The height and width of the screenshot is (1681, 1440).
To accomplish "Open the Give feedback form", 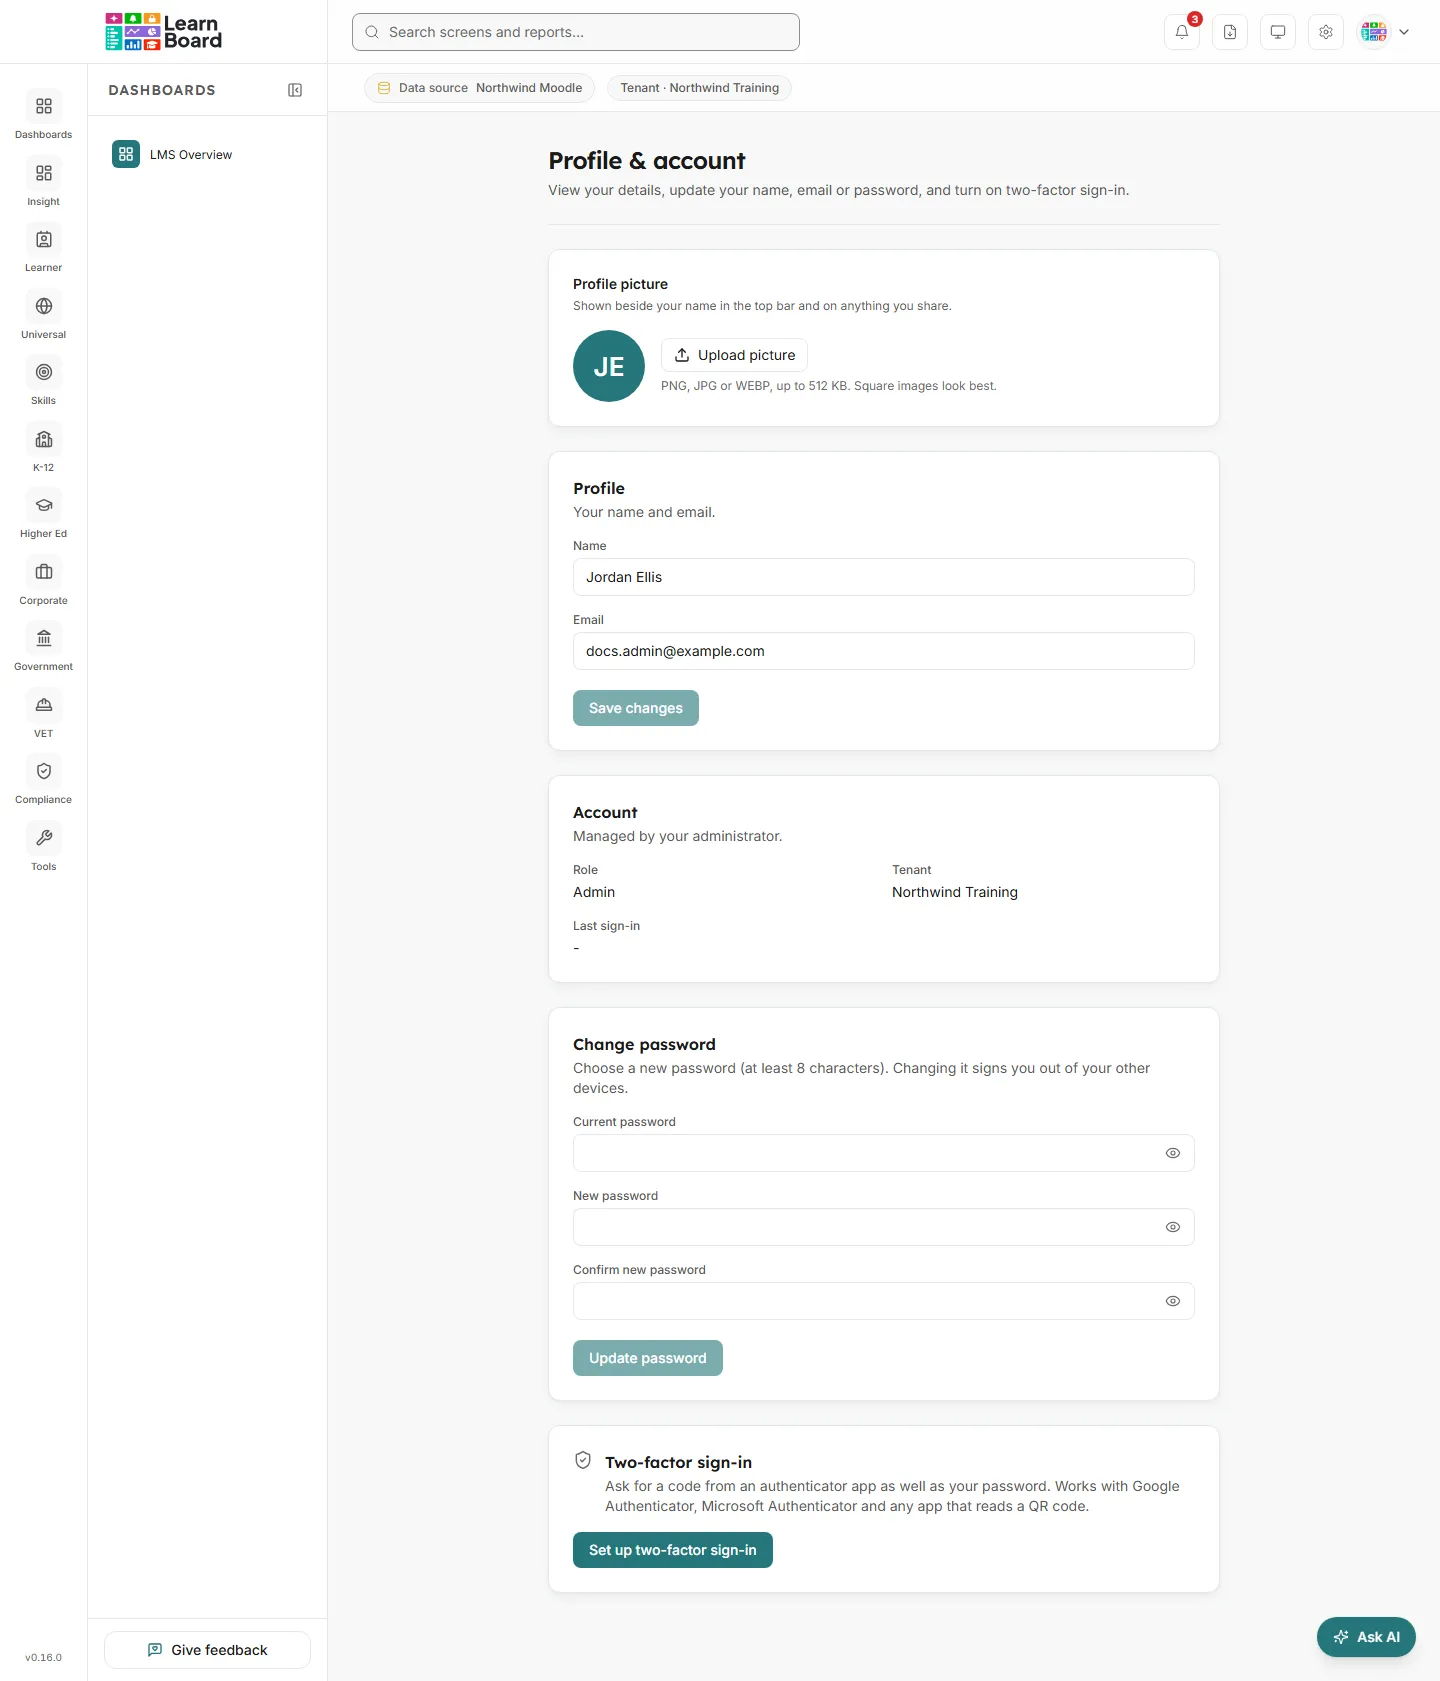I will (207, 1650).
